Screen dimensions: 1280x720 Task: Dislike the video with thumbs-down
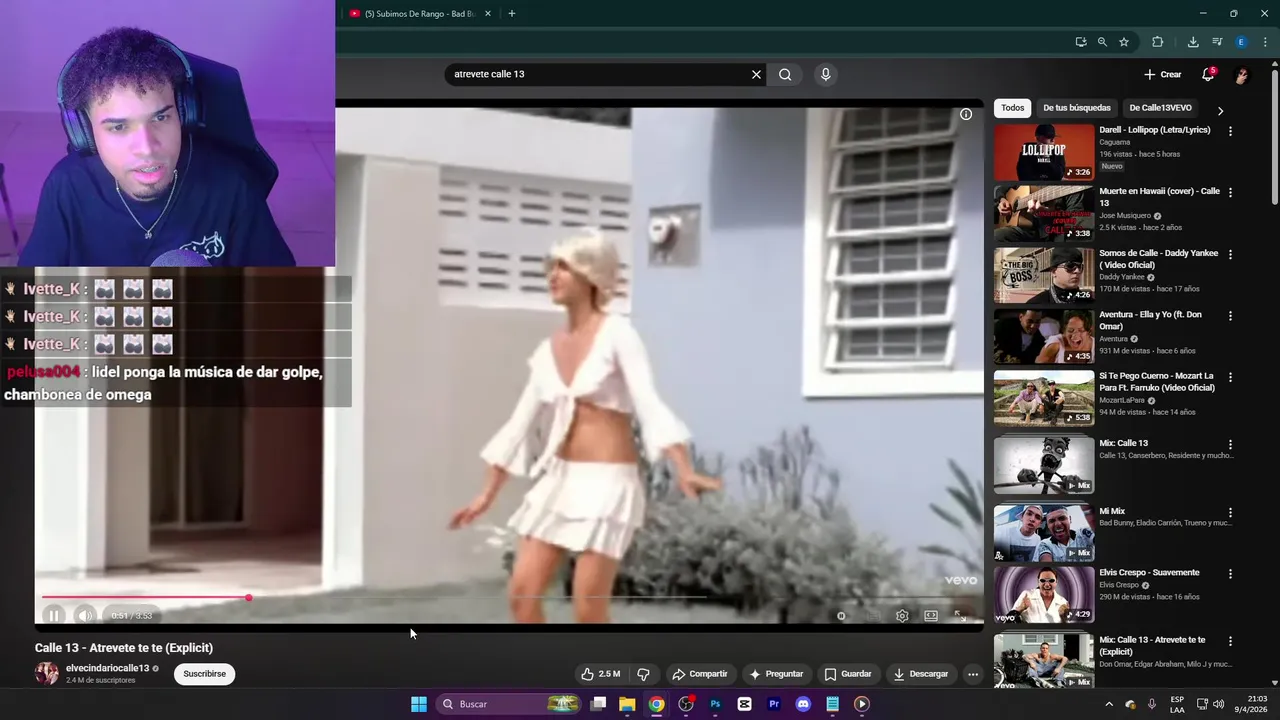click(643, 674)
